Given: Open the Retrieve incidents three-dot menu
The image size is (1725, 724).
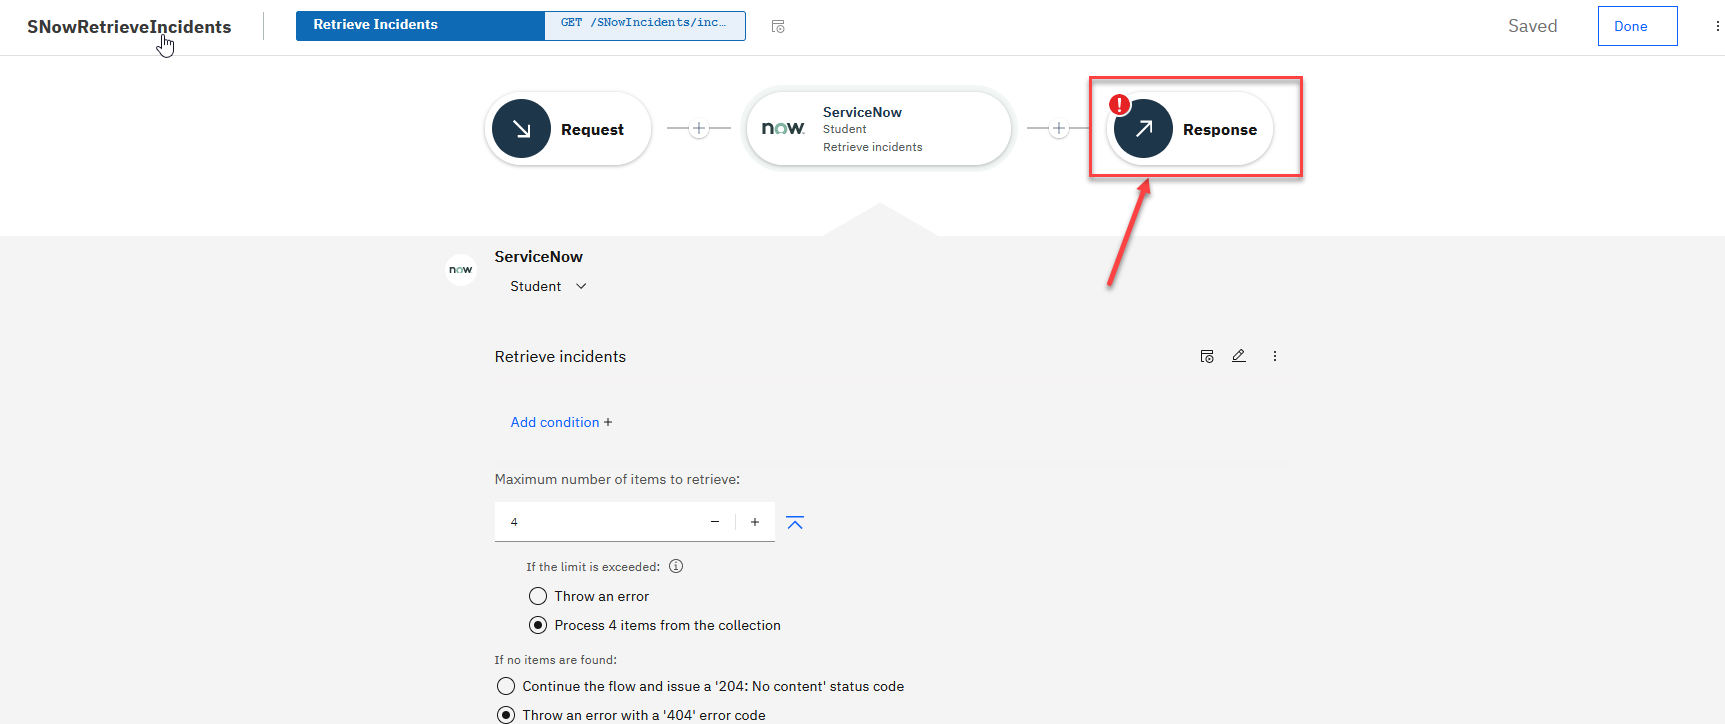Looking at the screenshot, I should coord(1275,356).
